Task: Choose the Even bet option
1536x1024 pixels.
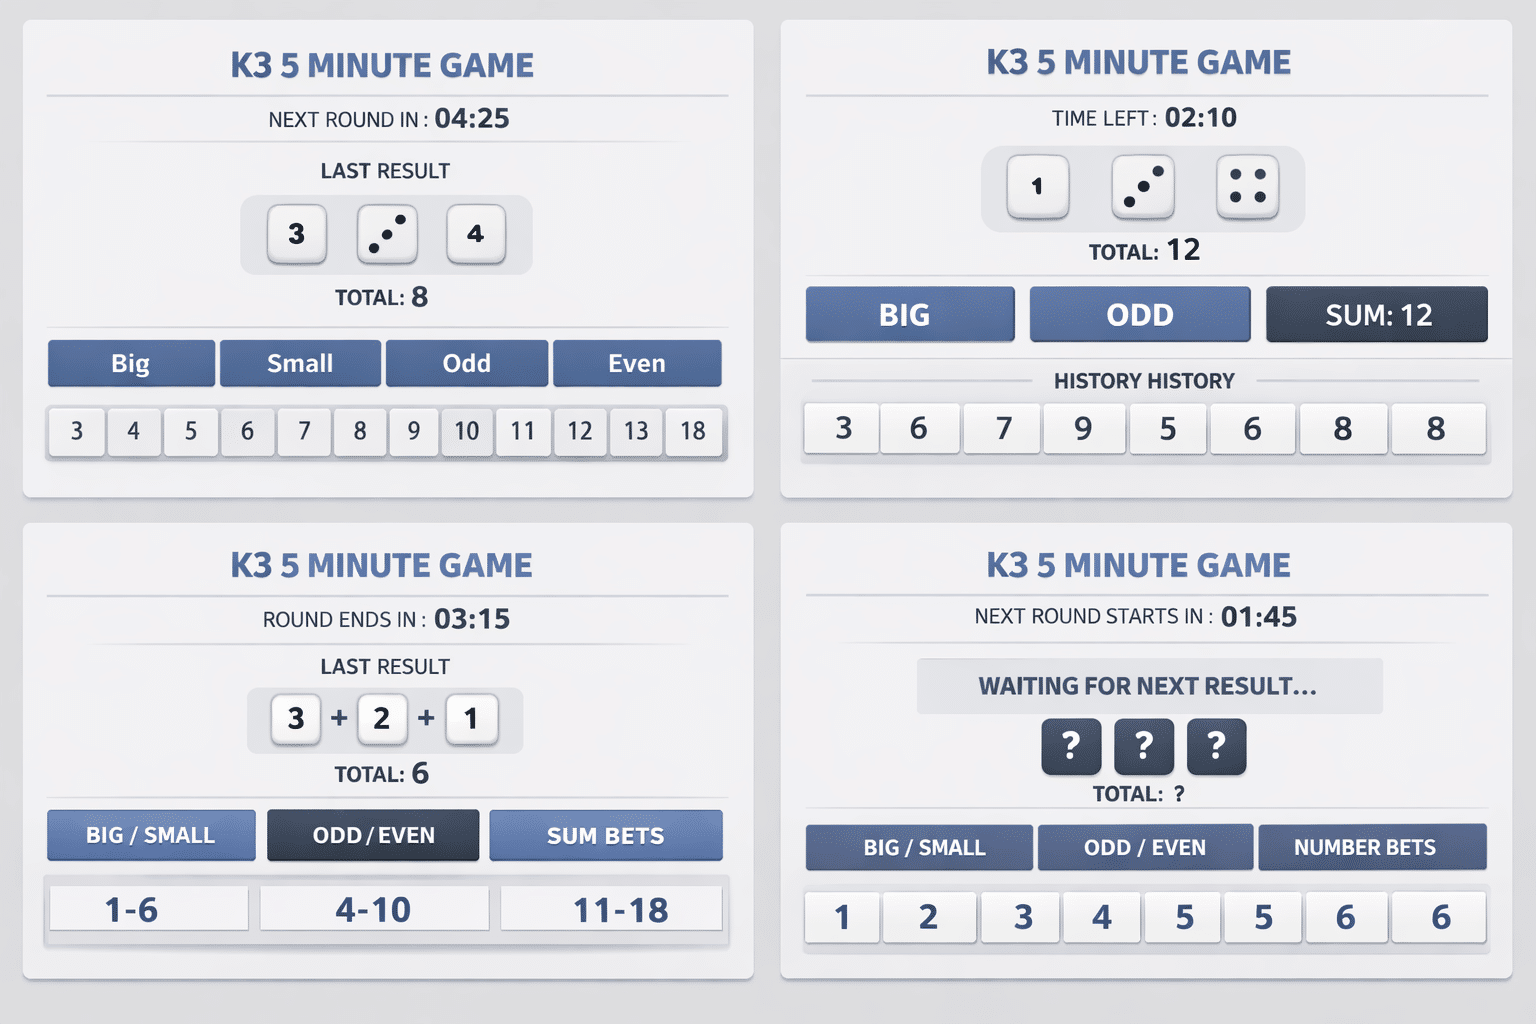Action: tap(637, 363)
